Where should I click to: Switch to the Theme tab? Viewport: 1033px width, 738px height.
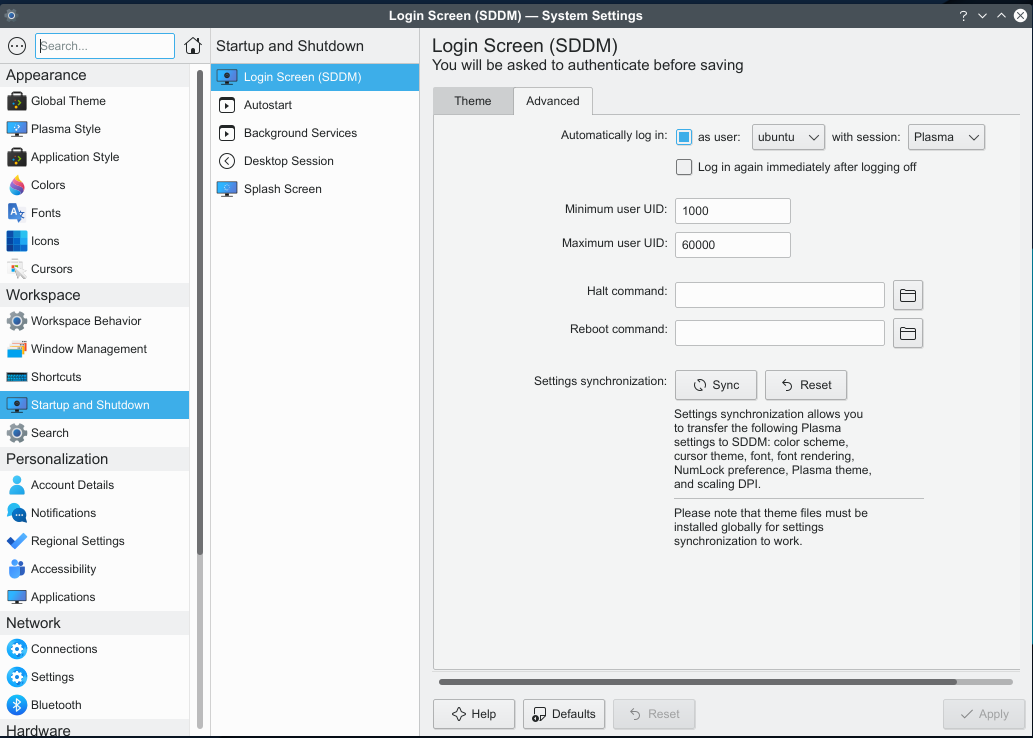pos(473,101)
